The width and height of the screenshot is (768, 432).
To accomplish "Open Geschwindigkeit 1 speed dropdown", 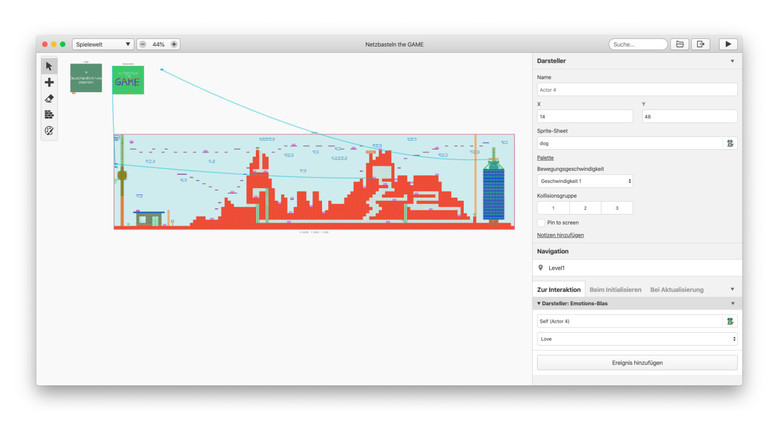I will 585,181.
